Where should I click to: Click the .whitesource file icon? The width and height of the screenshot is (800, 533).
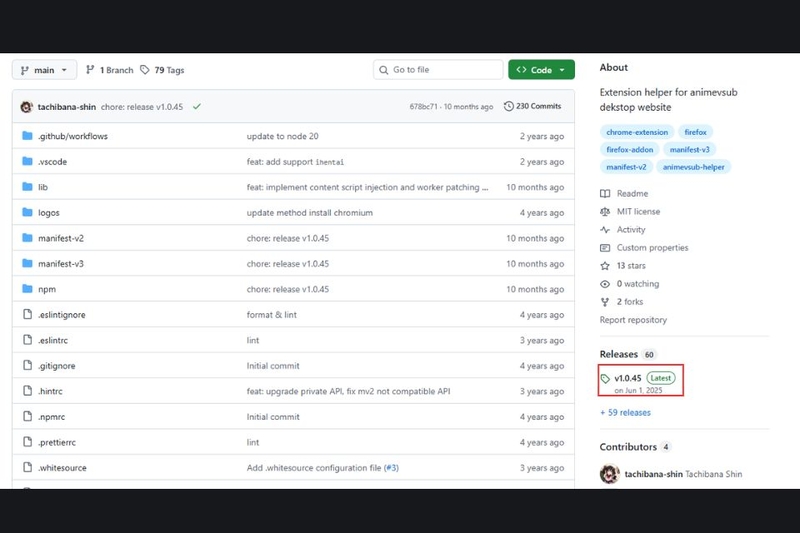tap(28, 467)
